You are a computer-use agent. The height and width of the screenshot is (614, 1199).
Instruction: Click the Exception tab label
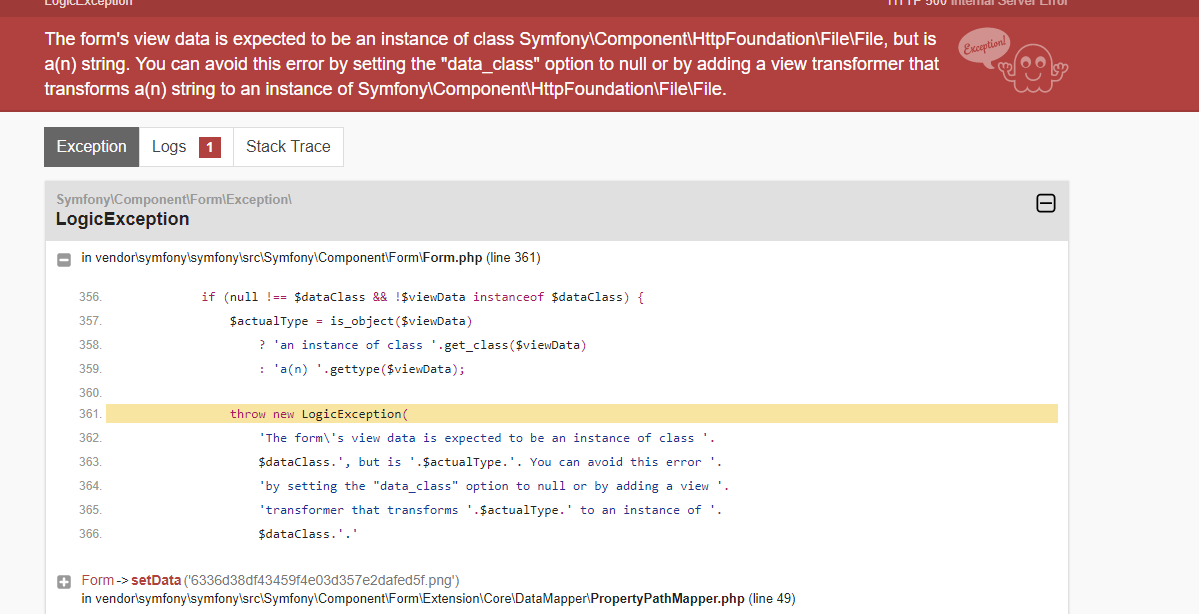click(x=91, y=146)
